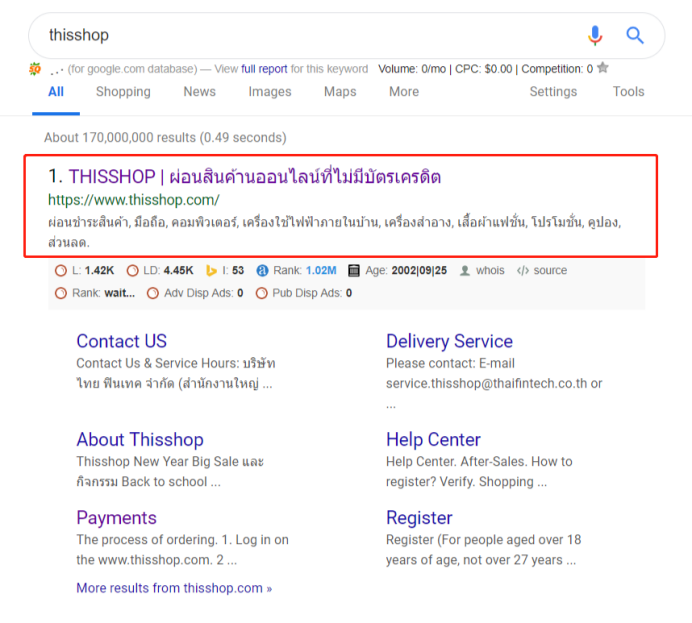Image resolution: width=692 pixels, height=623 pixels.
Task: Open the THISSHOP main result title link
Action: pyautogui.click(x=255, y=177)
